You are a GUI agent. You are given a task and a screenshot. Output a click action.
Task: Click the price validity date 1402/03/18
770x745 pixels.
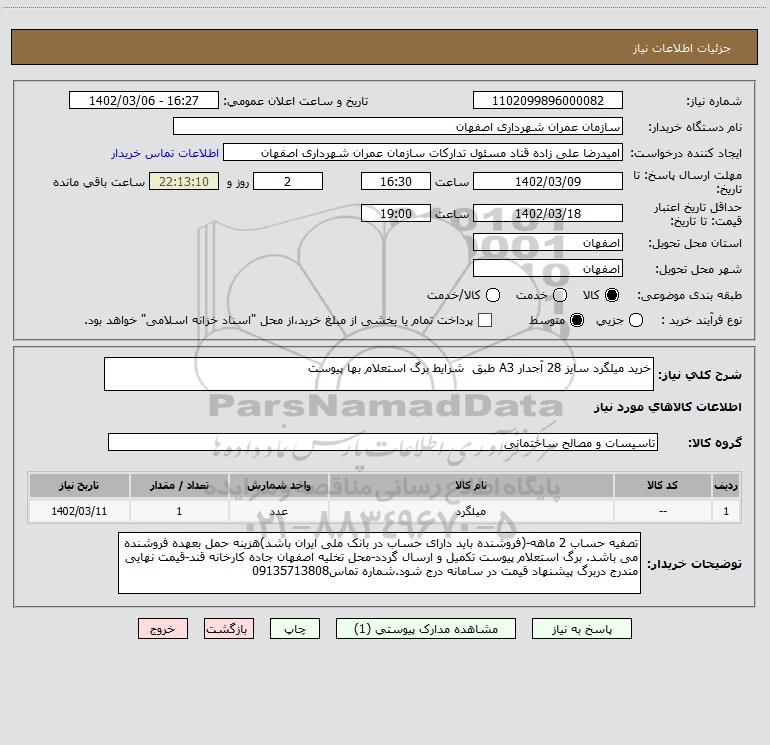coord(548,214)
